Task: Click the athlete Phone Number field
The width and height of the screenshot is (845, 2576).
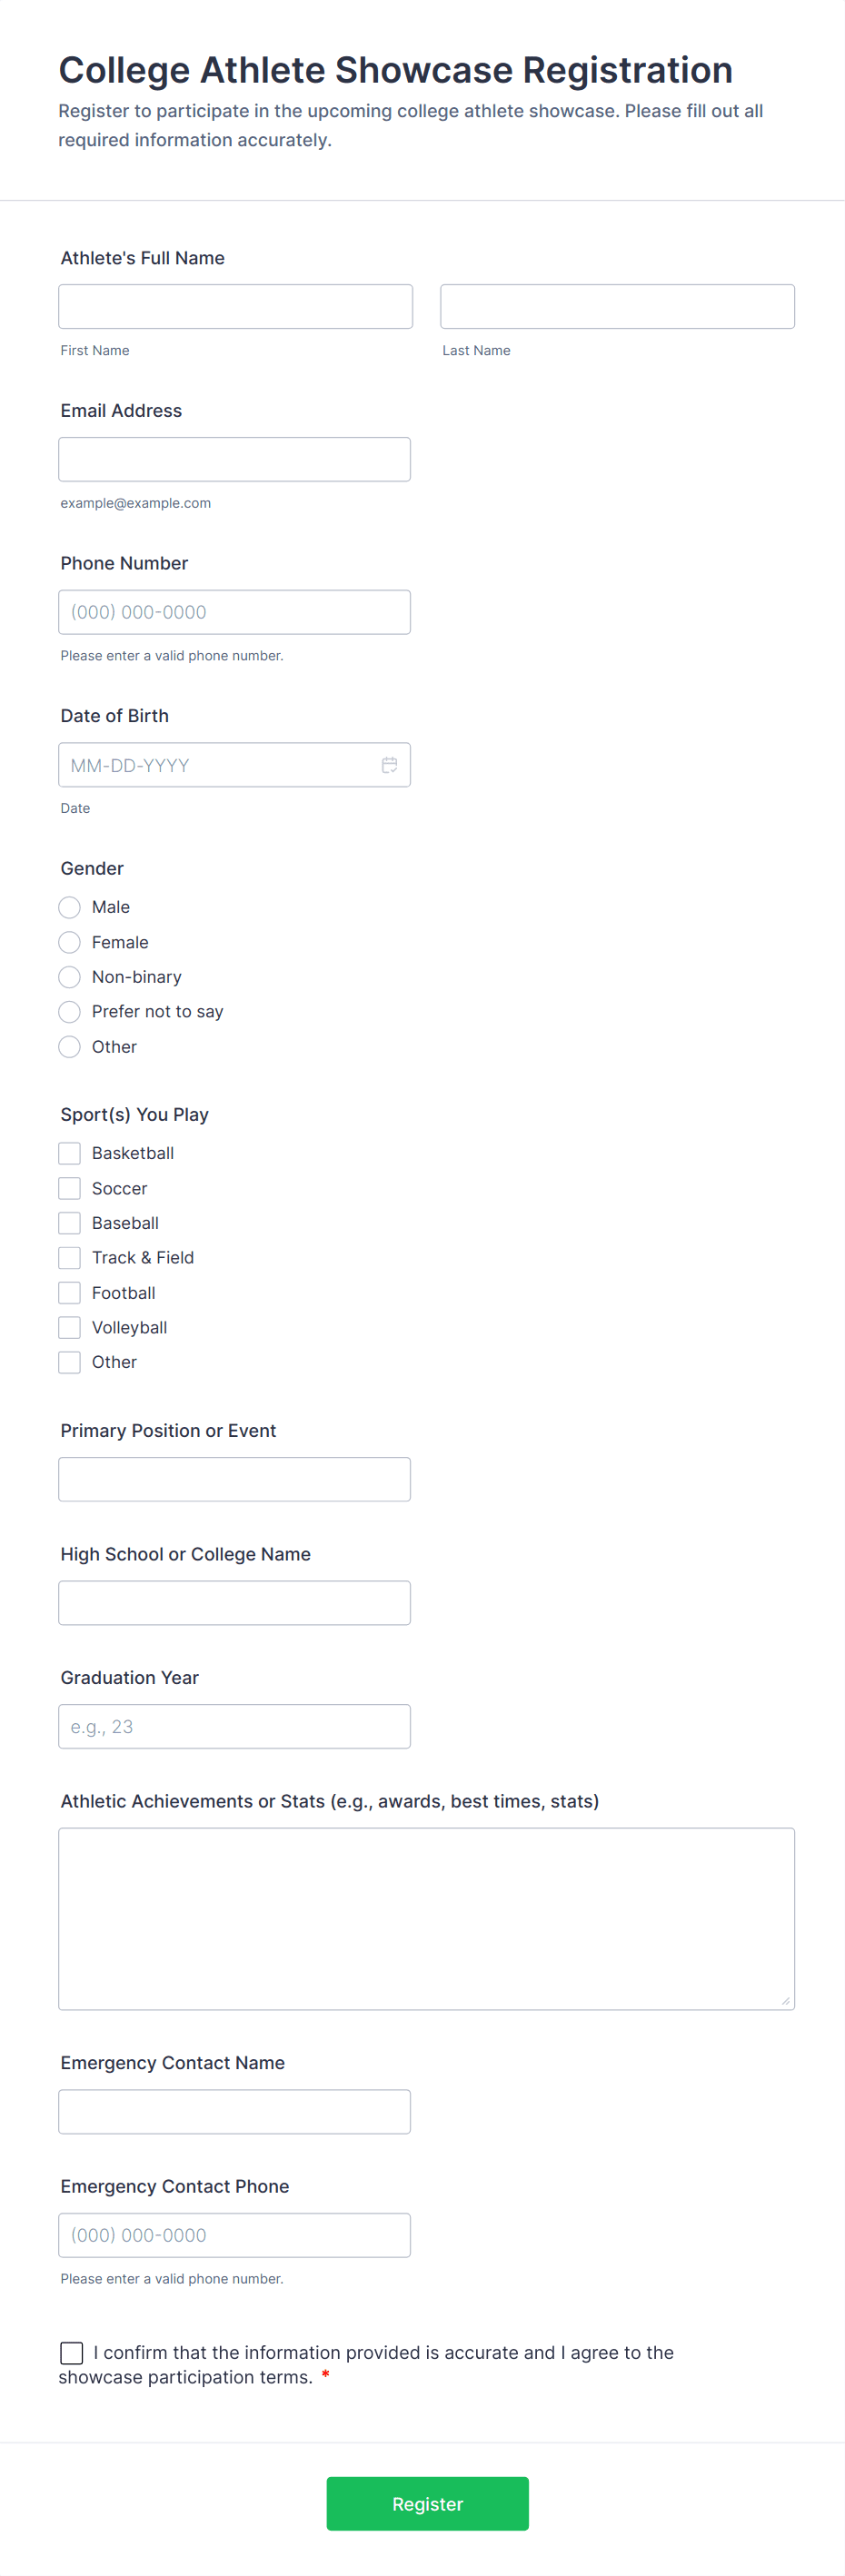Action: 234,612
